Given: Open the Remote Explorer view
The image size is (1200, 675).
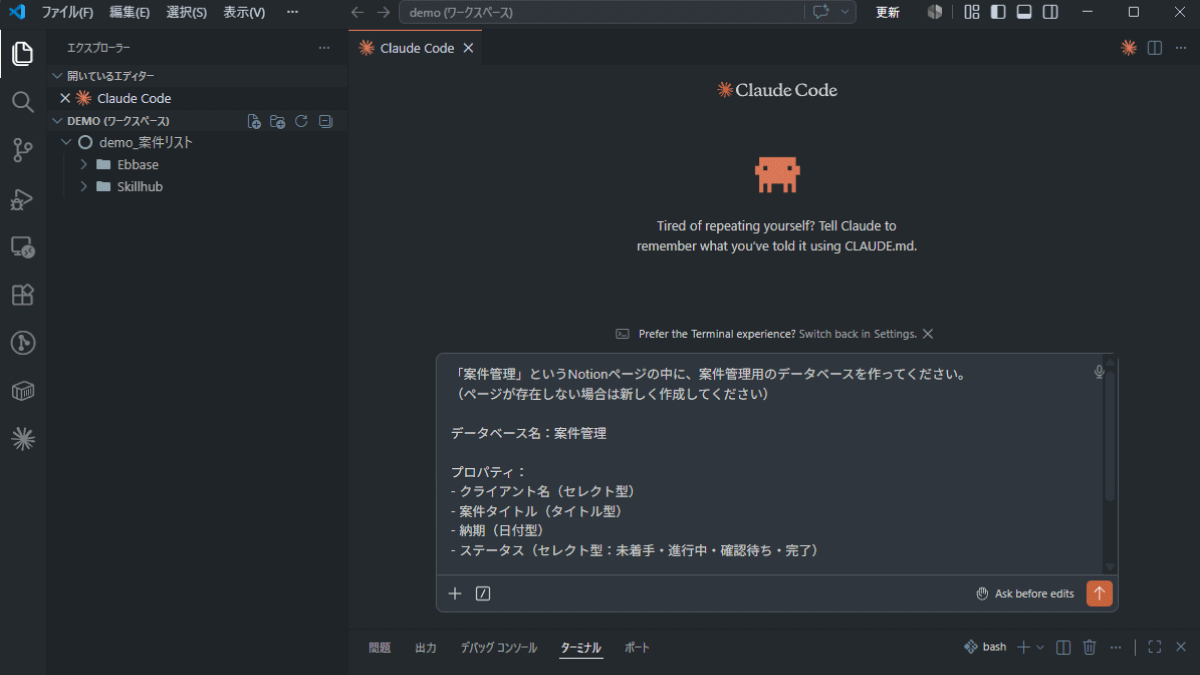Looking at the screenshot, I should pyautogui.click(x=22, y=247).
